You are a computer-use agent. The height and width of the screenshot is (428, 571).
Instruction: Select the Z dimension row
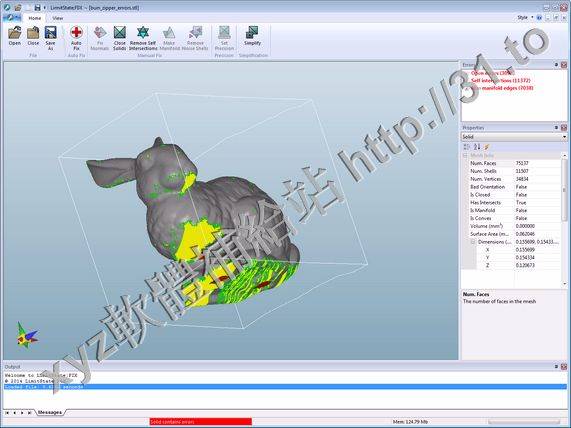pos(519,266)
